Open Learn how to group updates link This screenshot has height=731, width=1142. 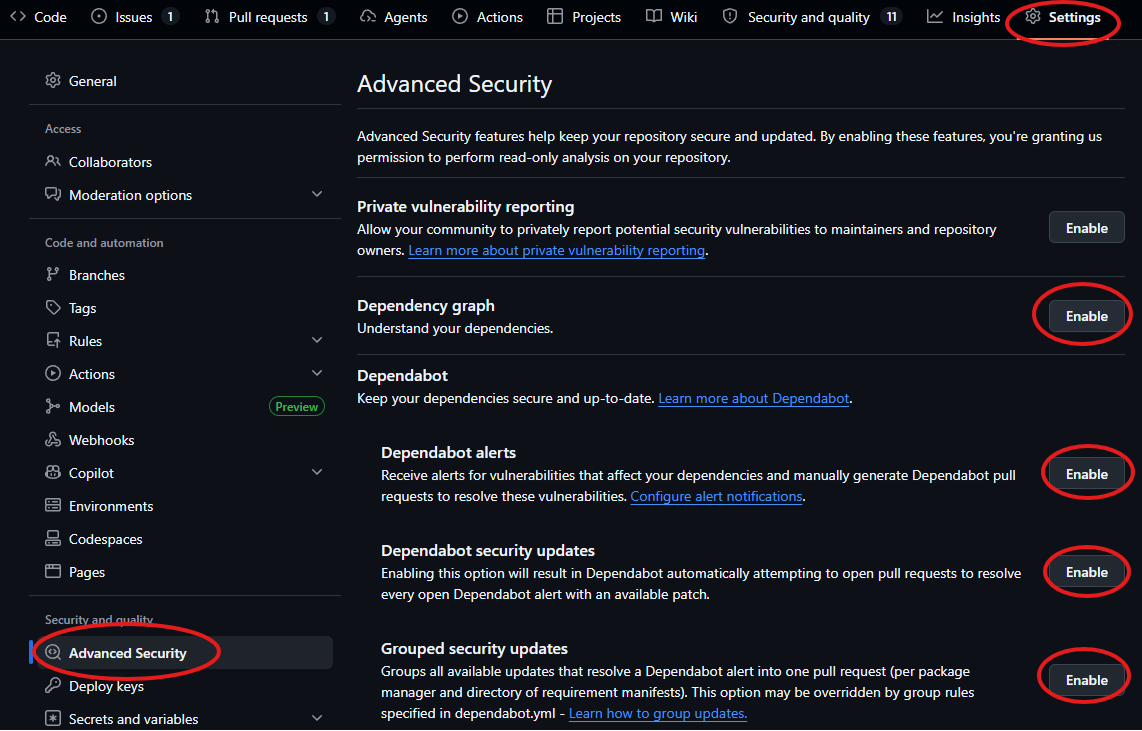[x=658, y=714]
